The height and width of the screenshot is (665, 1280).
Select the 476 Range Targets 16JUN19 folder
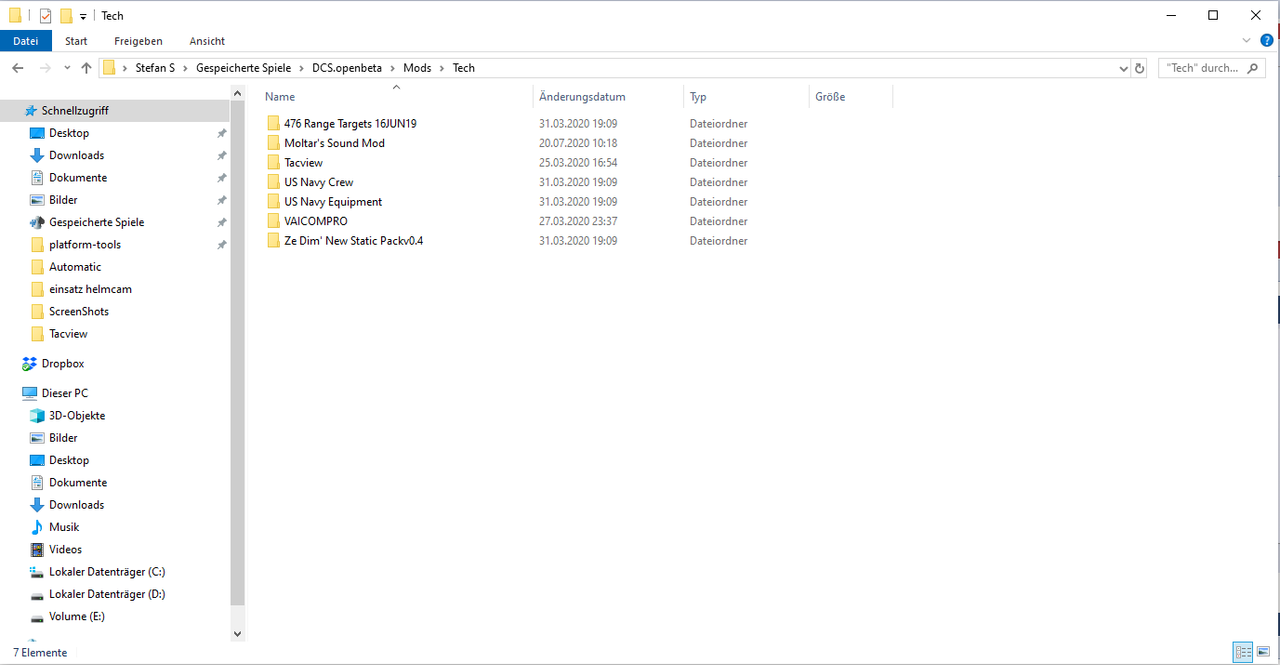350,124
